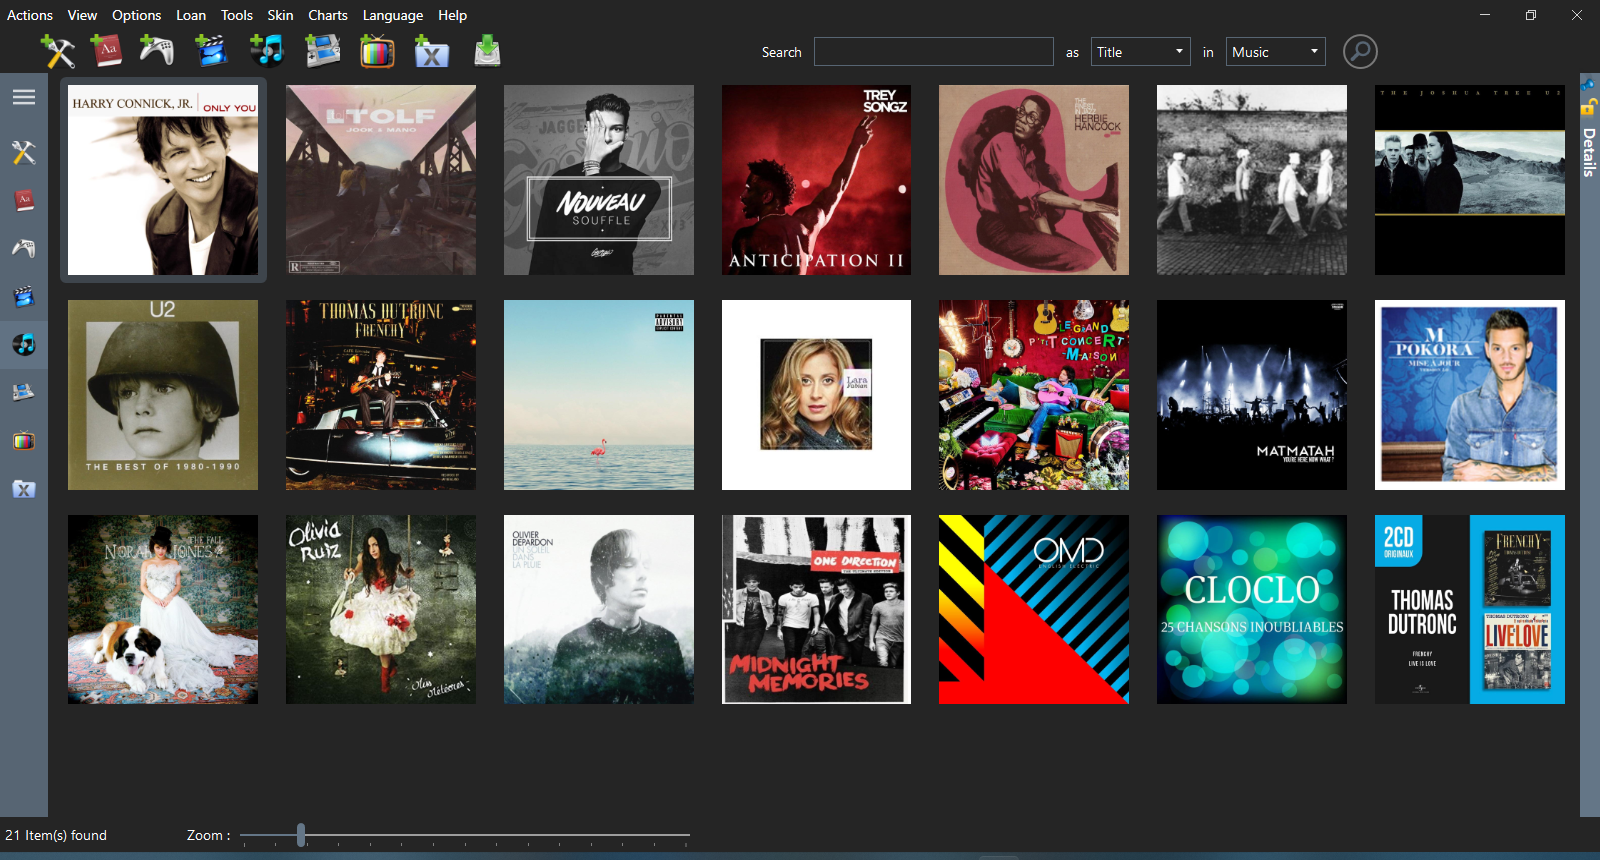1600x860 pixels.
Task: Click the Add Book toolbar icon
Action: click(x=106, y=51)
